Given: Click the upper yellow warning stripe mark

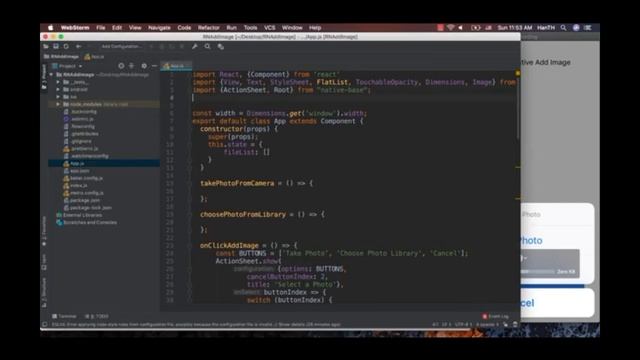Looking at the screenshot, I should 518,167.
